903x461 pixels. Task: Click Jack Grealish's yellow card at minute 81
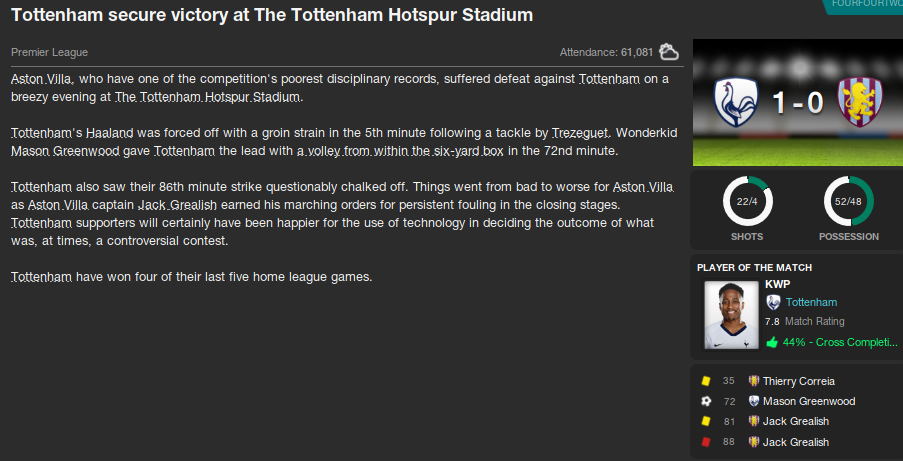[705, 422]
